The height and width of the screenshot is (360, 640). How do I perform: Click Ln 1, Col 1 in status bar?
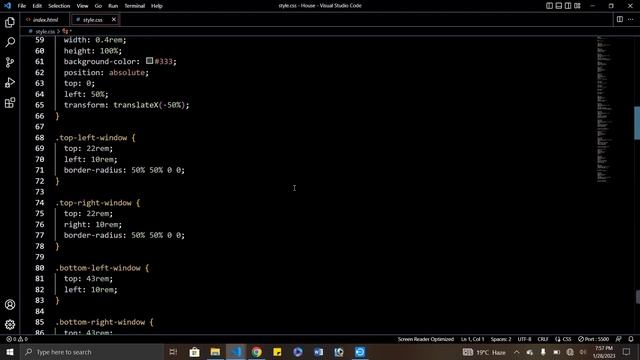click(x=472, y=339)
